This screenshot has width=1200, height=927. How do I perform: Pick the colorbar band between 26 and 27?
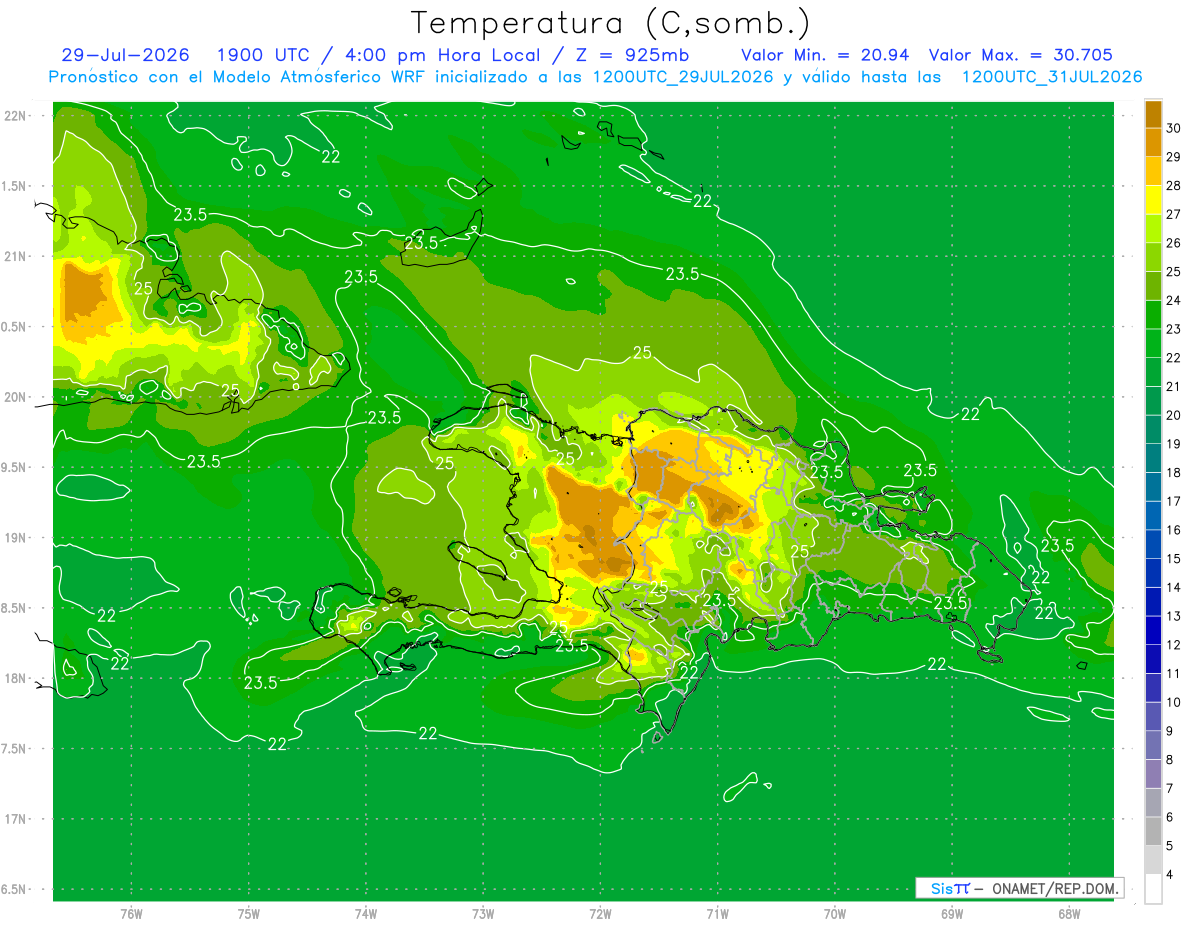[1153, 229]
